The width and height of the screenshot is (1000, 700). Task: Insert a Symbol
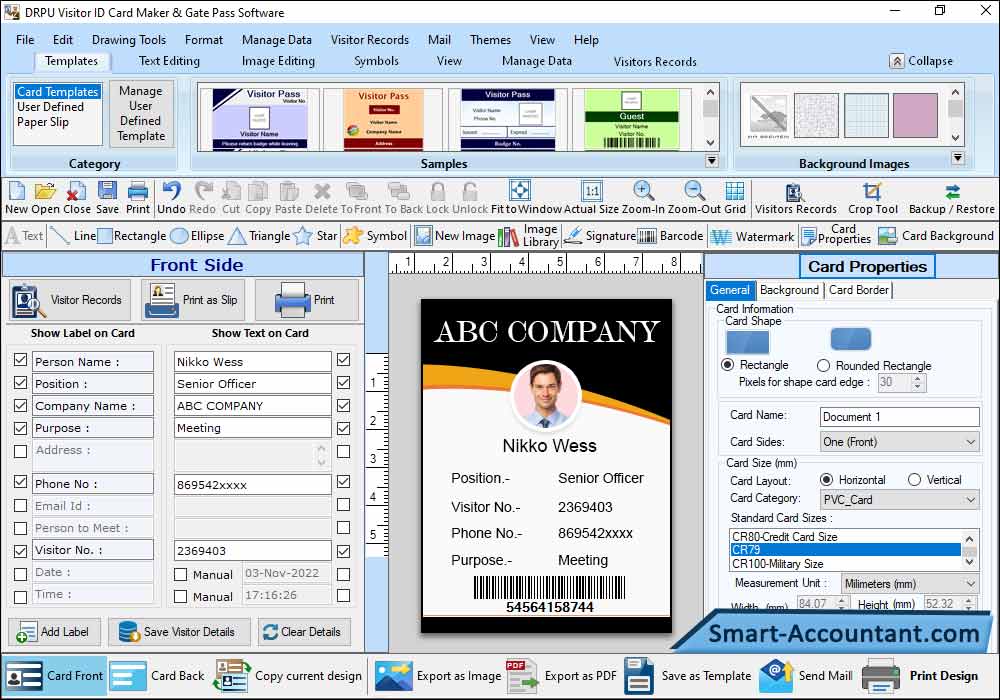tap(375, 236)
